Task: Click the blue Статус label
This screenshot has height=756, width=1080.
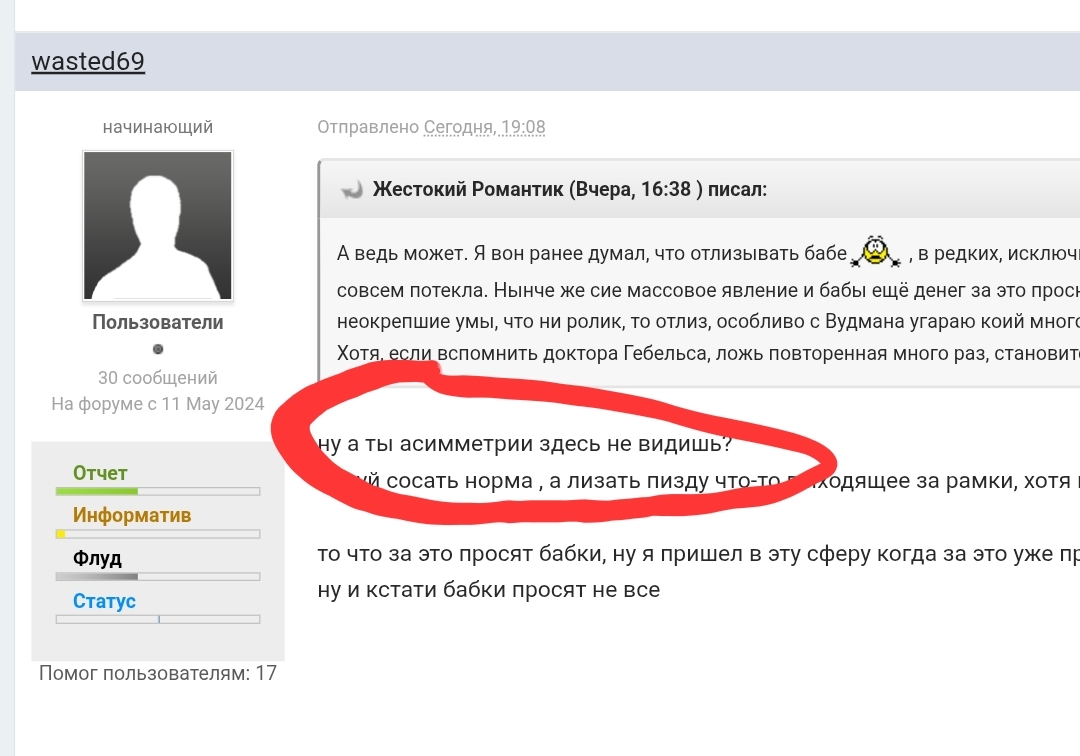Action: [x=104, y=601]
